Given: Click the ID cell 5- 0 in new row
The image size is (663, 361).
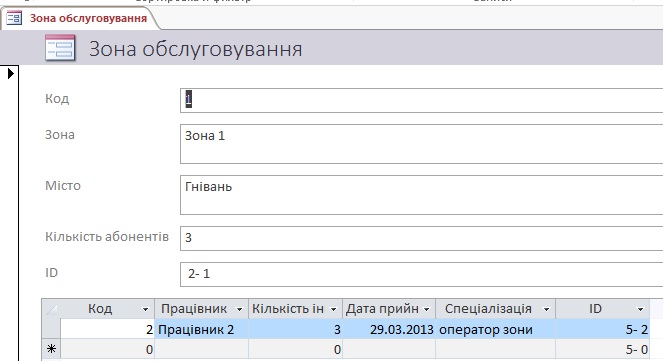Looking at the screenshot, I should pos(603,349).
